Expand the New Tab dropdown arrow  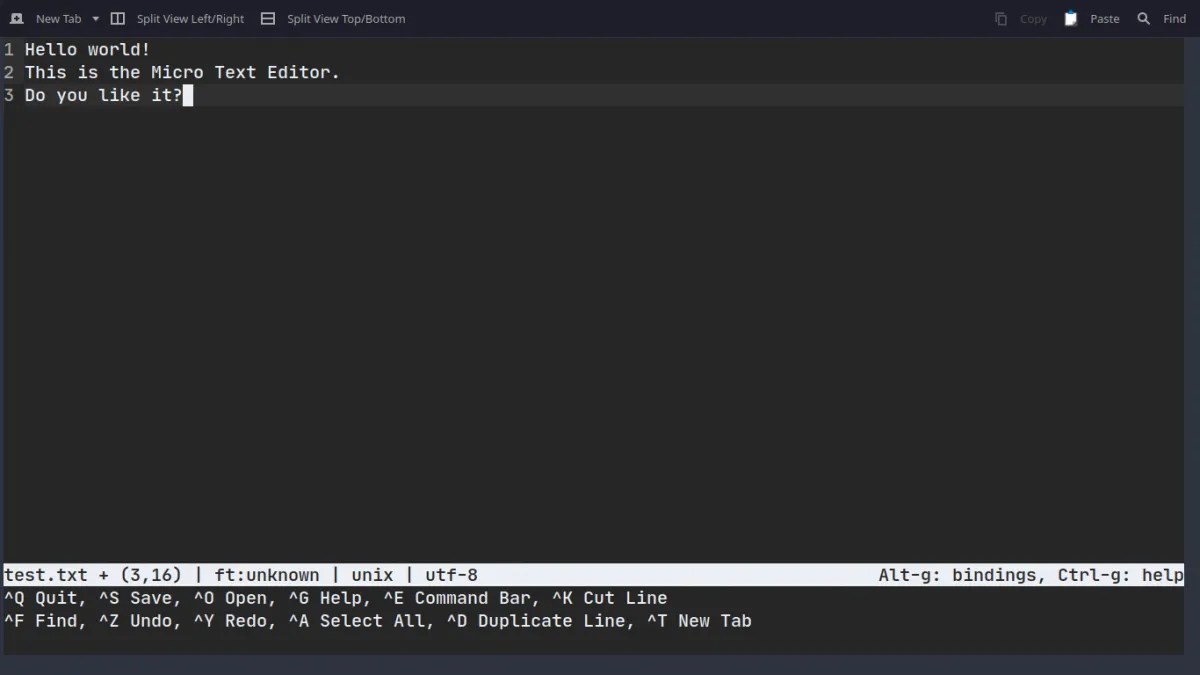click(x=94, y=18)
